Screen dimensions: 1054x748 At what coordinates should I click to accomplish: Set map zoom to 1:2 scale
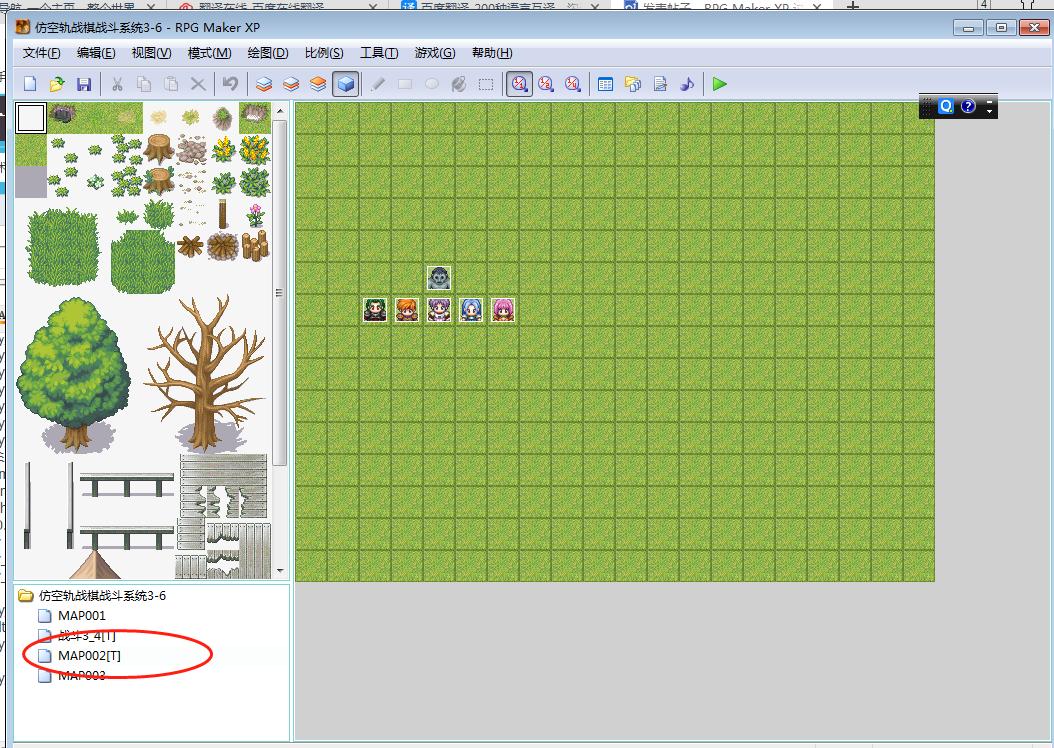coord(546,84)
